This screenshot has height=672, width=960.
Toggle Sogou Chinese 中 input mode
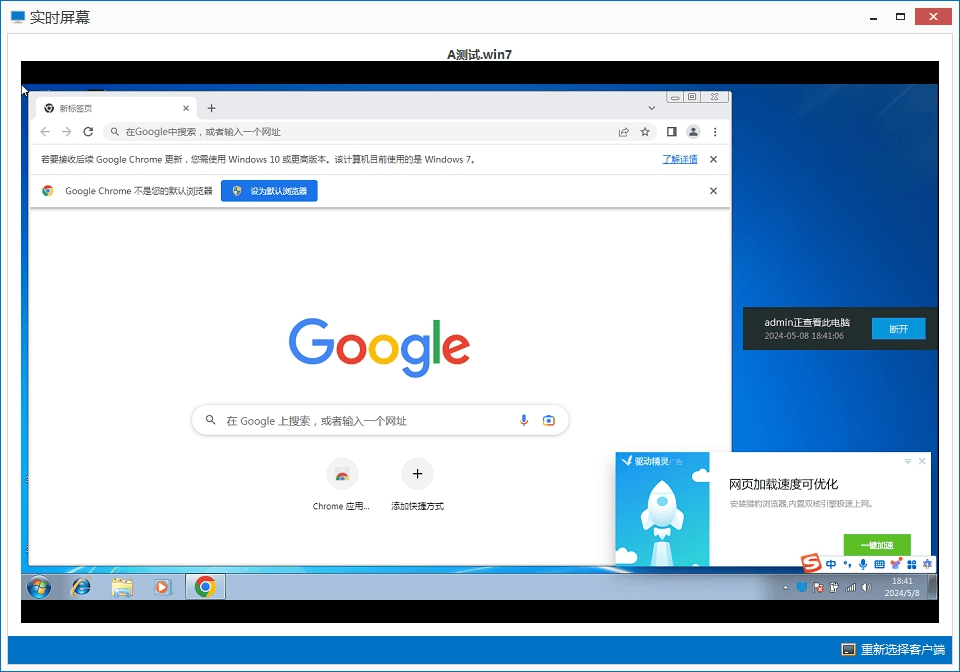831,564
